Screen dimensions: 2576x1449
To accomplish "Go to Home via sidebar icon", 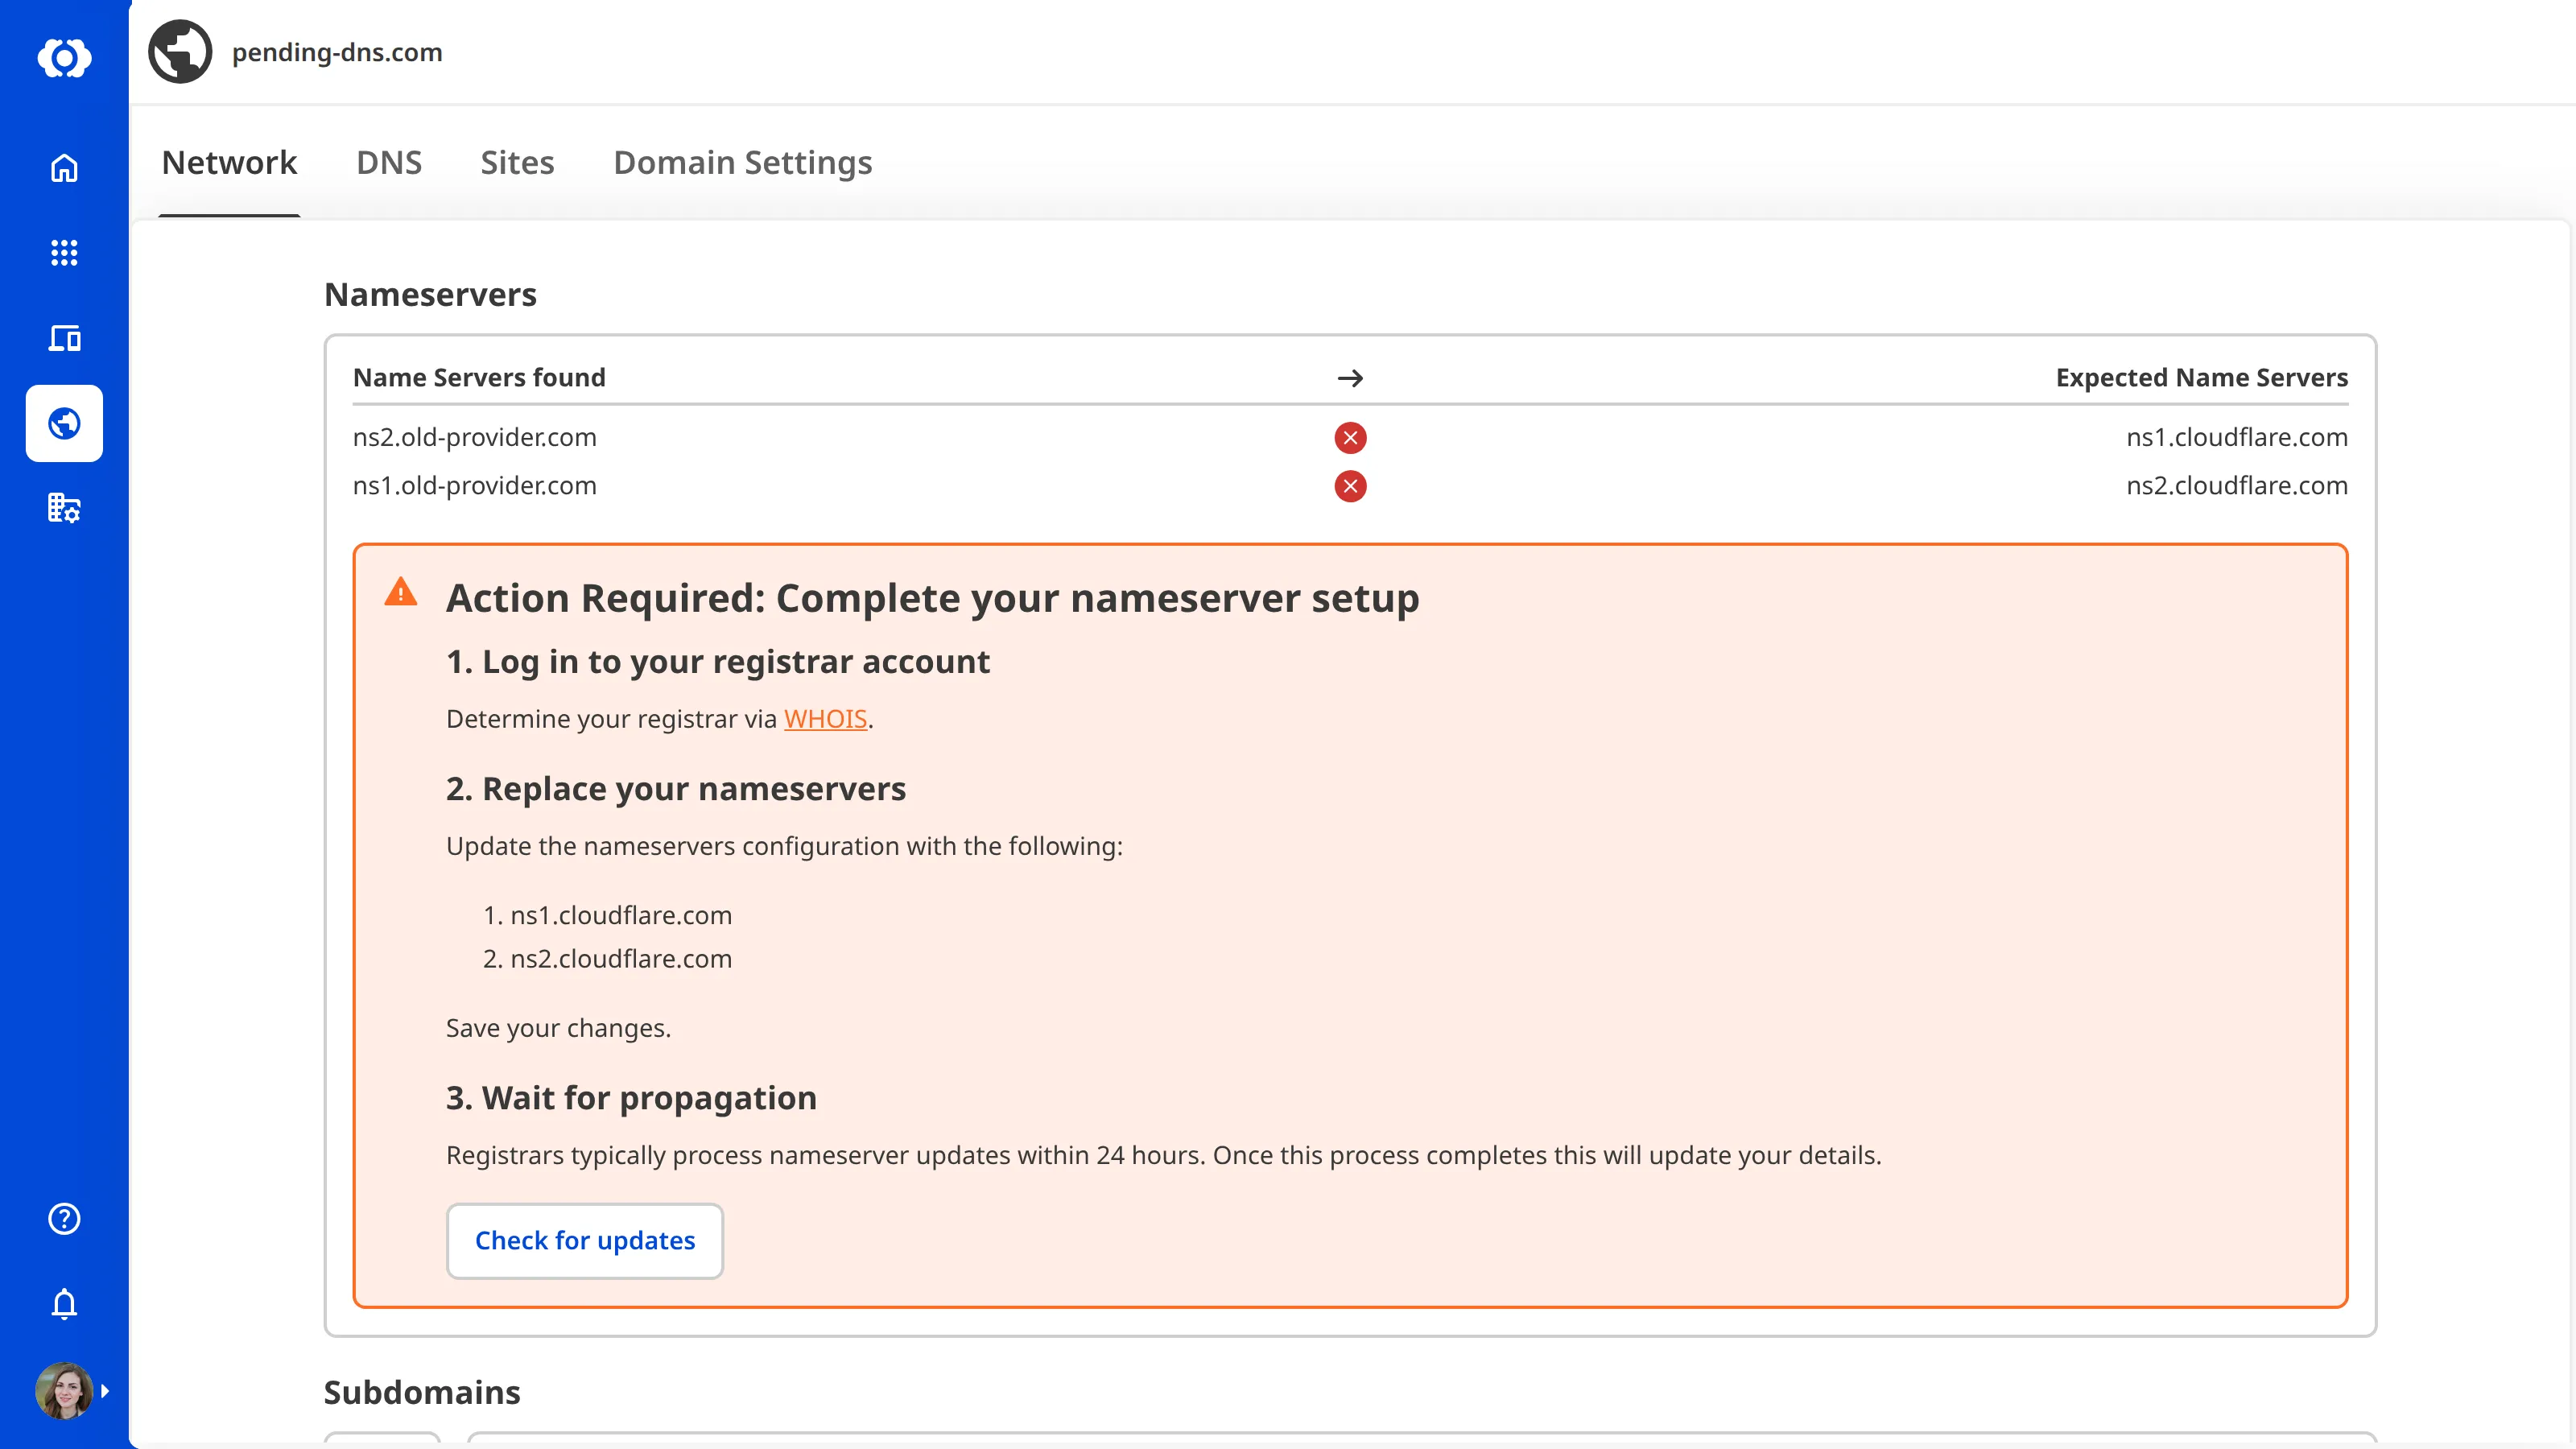I will pyautogui.click(x=64, y=168).
